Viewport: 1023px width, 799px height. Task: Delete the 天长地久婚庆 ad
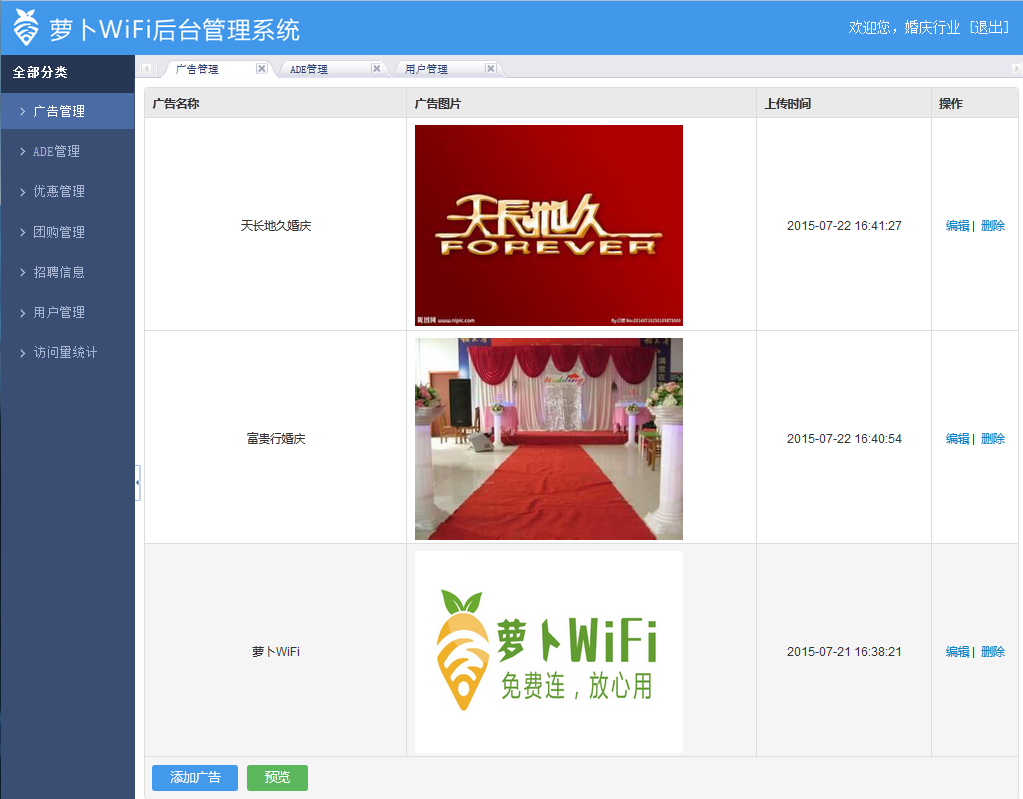(992, 226)
